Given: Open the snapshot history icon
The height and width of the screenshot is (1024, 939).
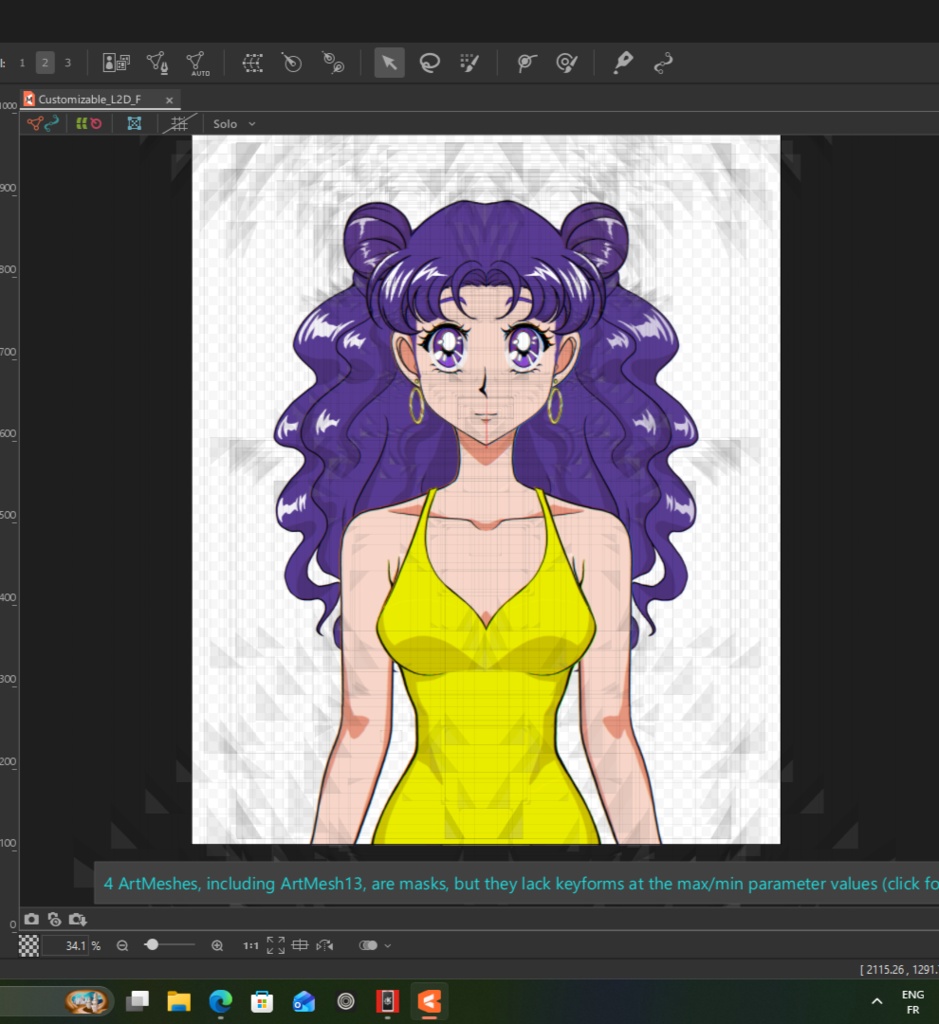Looking at the screenshot, I should pos(55,920).
